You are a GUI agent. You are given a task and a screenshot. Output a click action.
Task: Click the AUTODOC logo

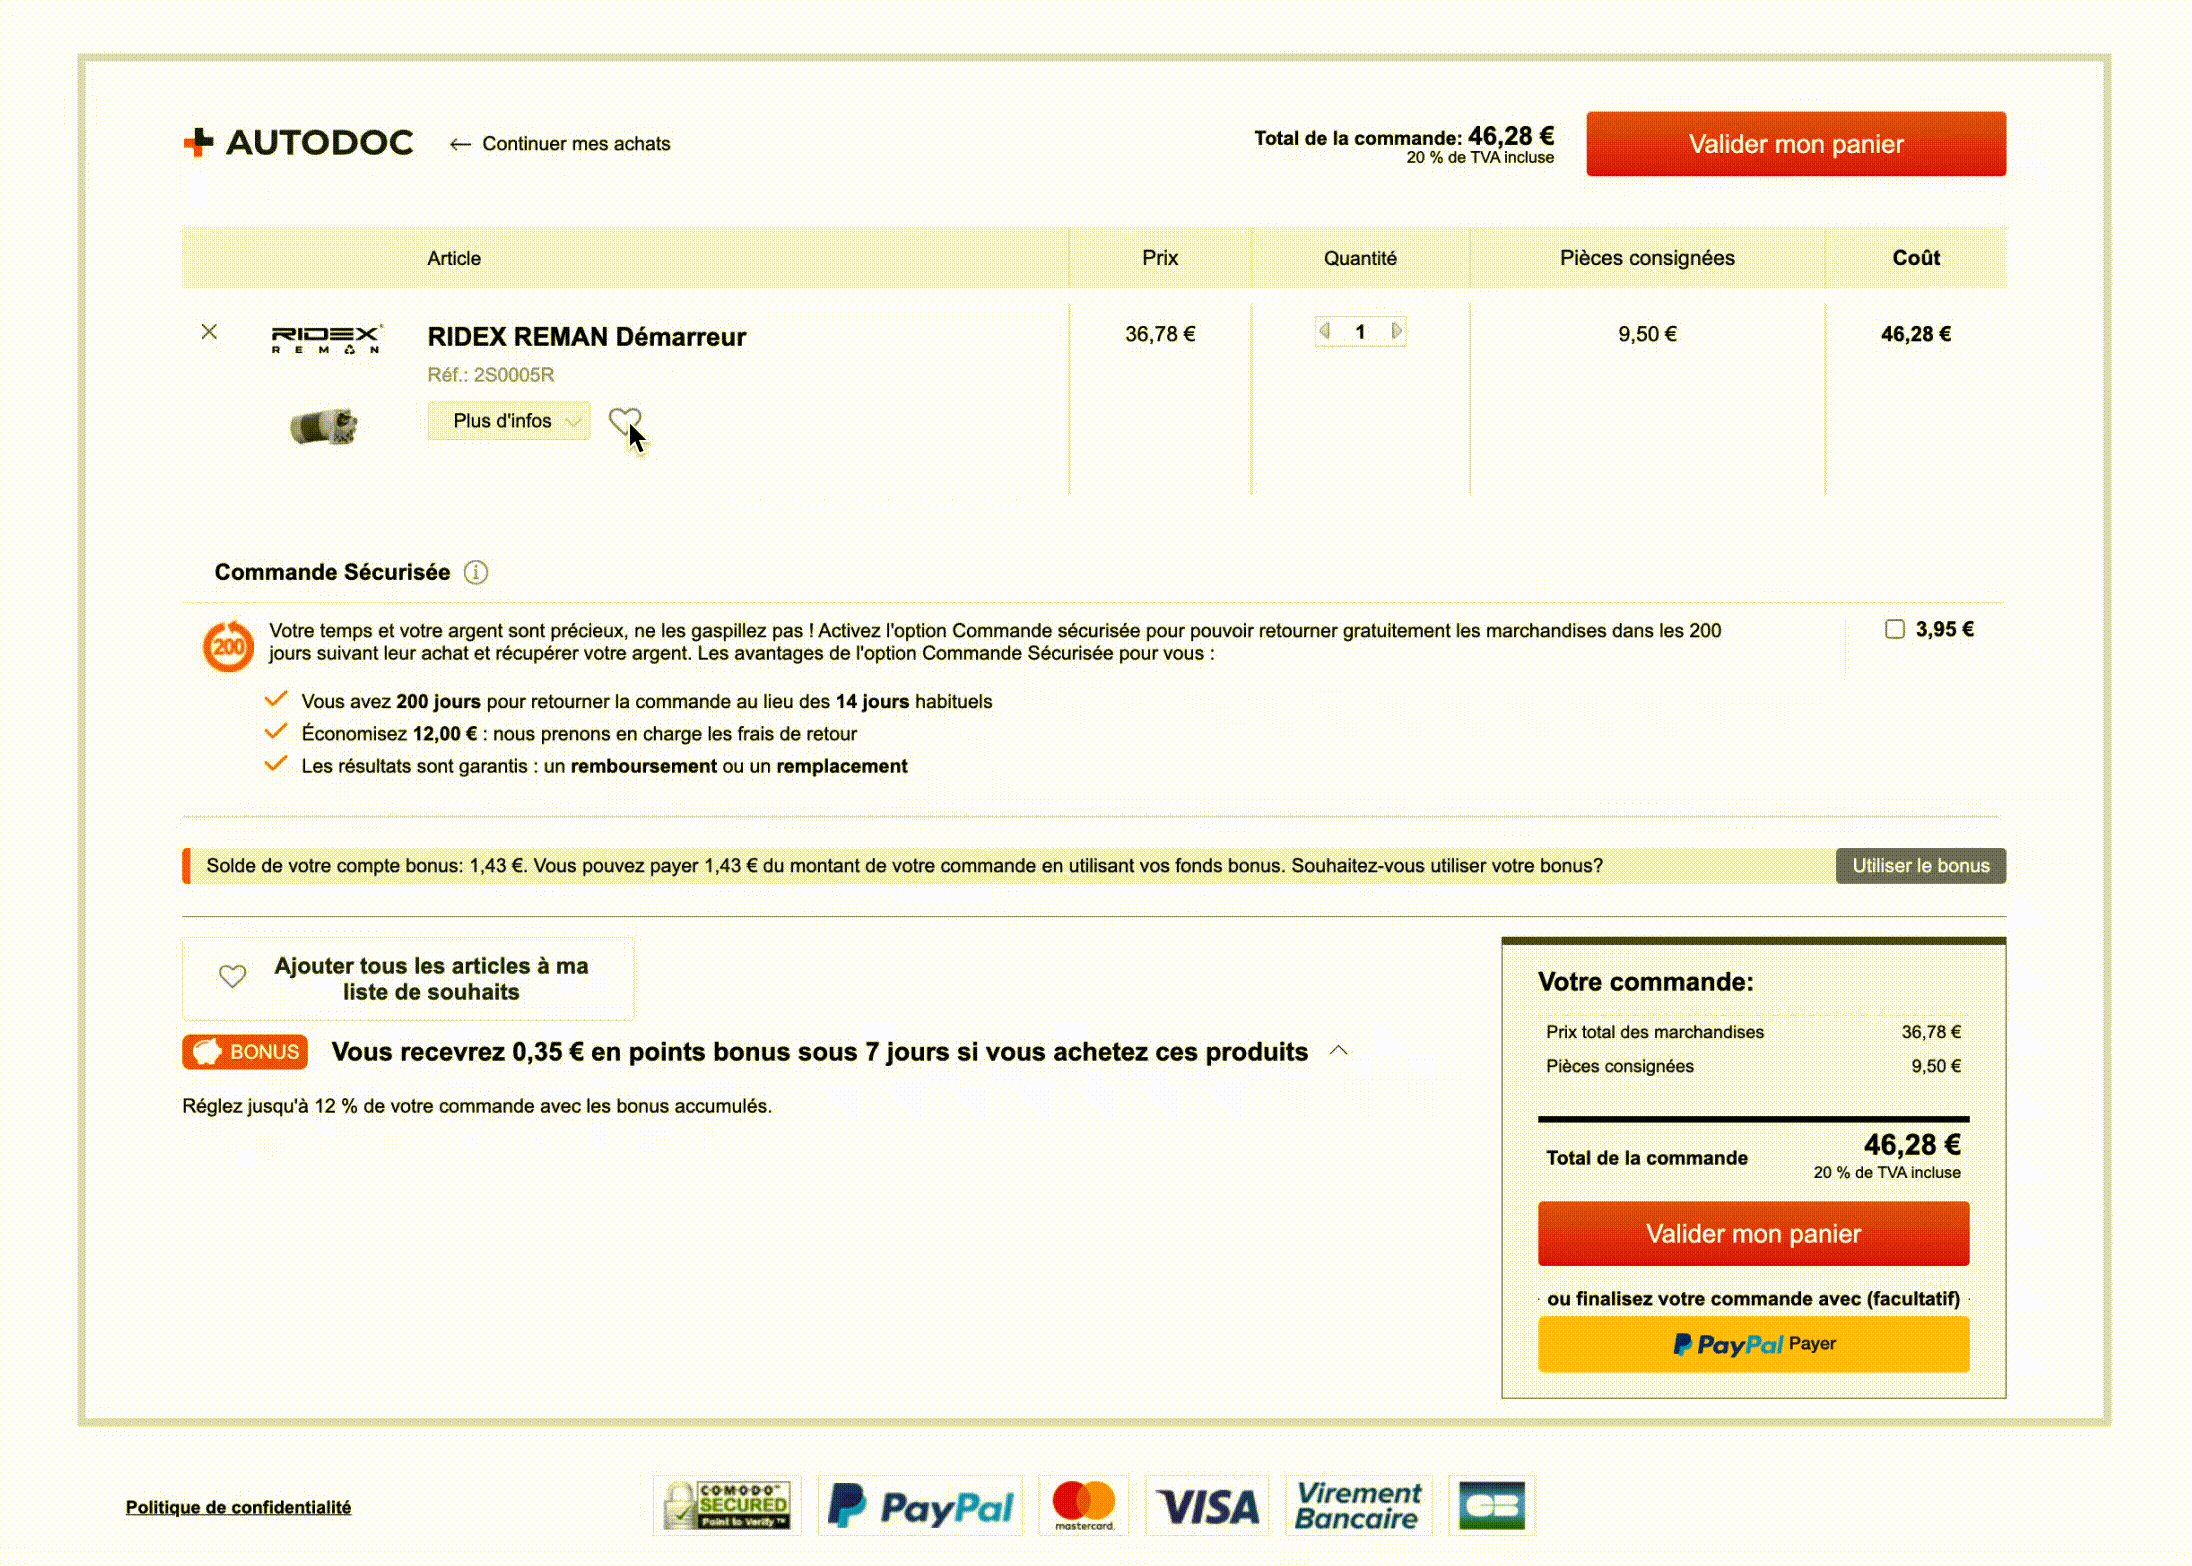click(x=298, y=142)
